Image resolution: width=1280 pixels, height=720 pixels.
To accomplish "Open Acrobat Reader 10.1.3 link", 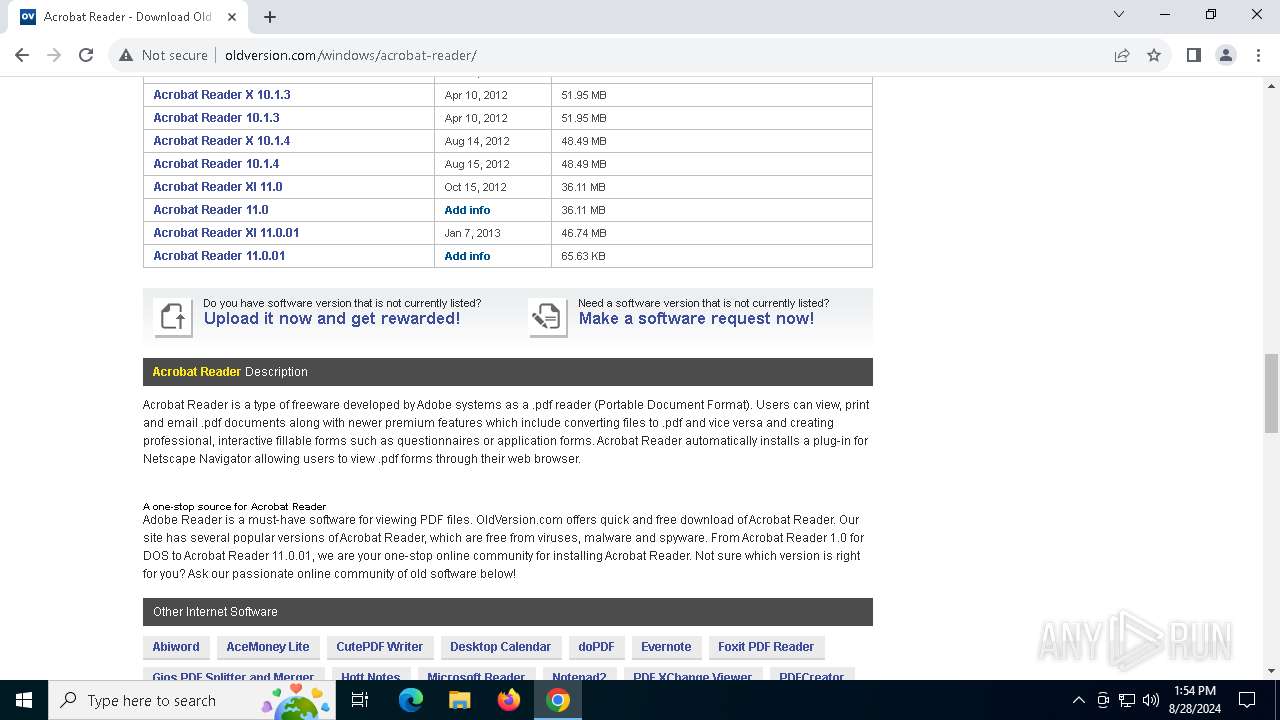I will (216, 118).
